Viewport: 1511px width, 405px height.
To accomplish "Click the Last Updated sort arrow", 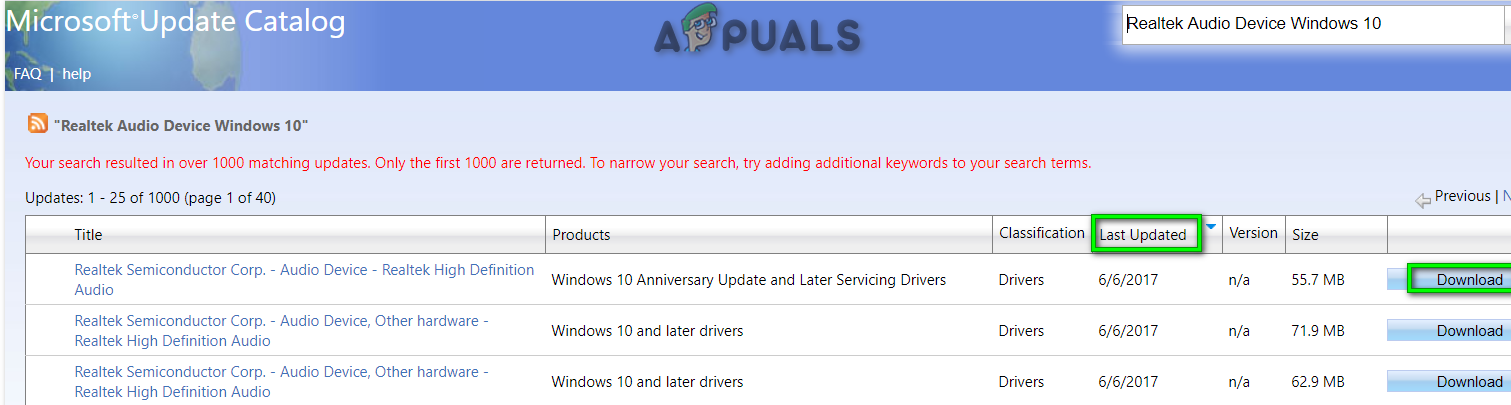I will point(1211,228).
